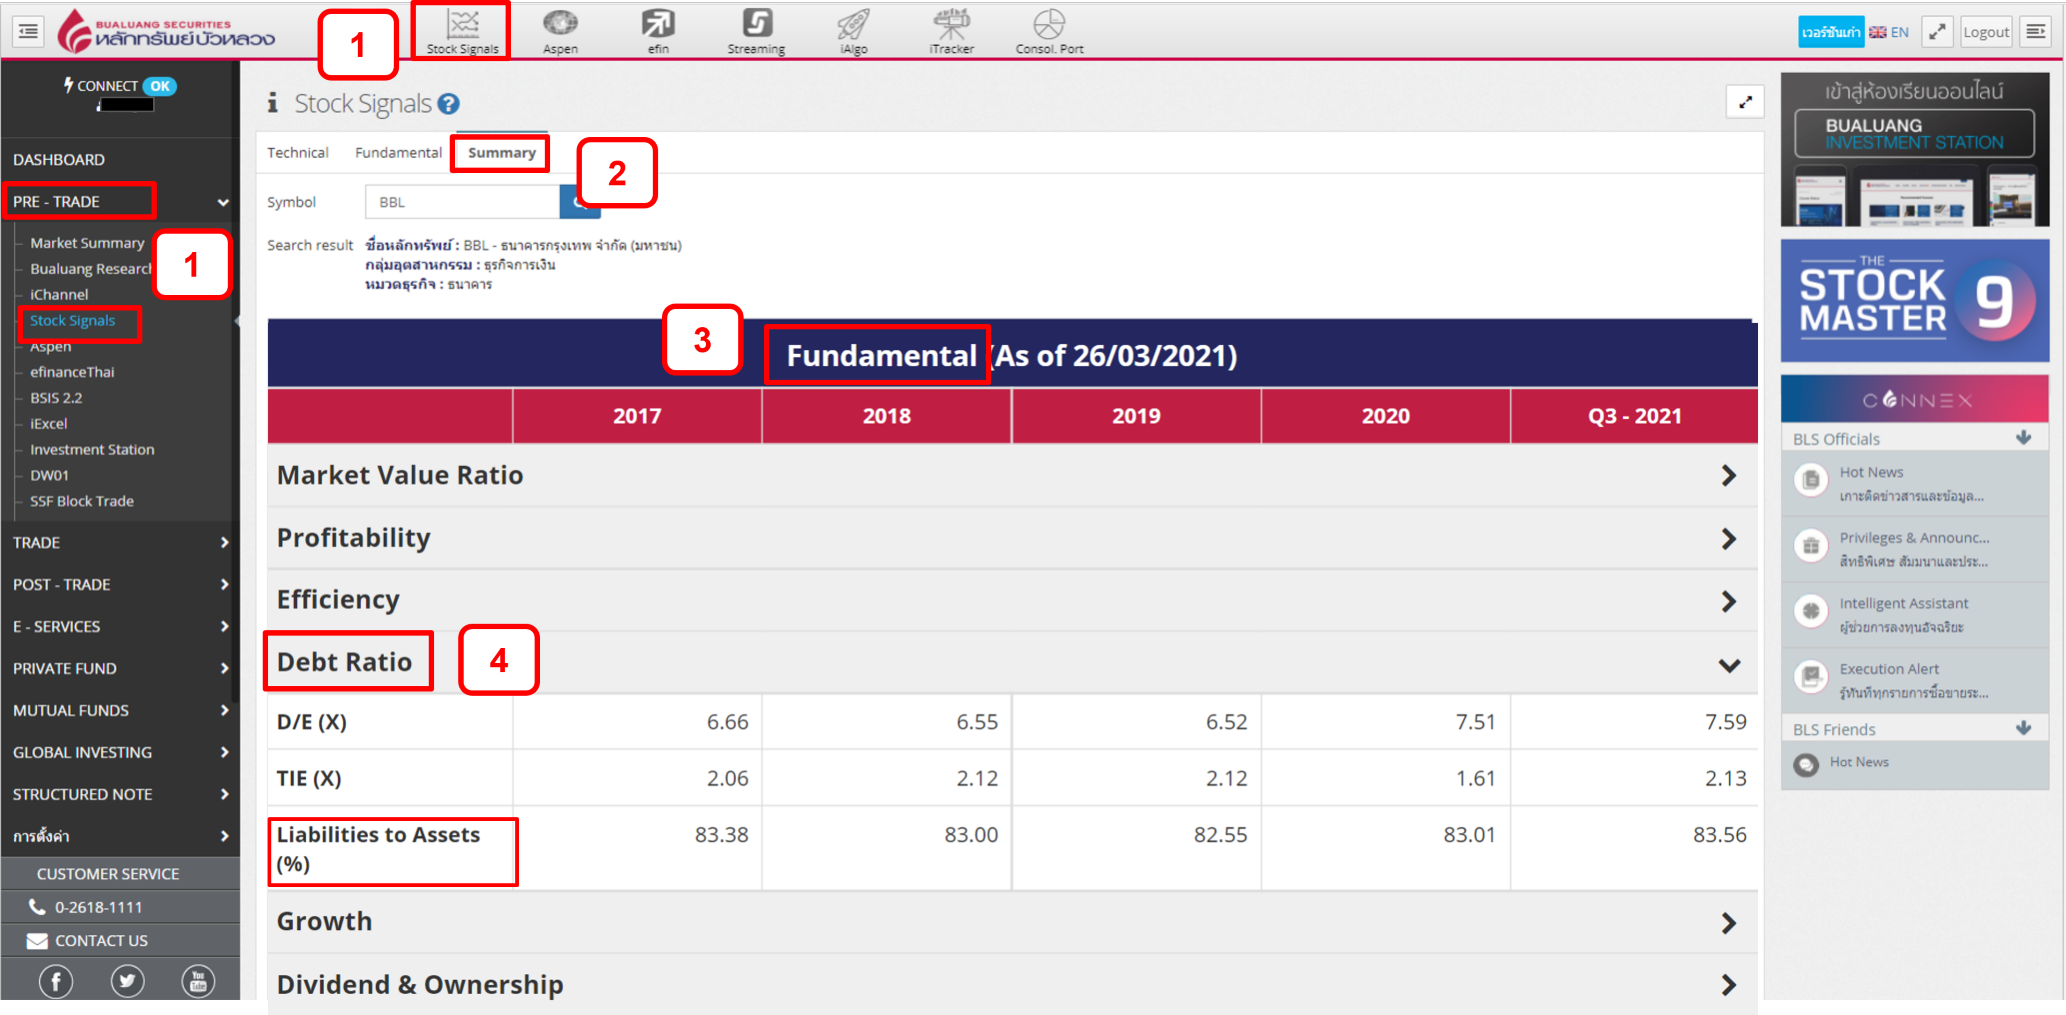Open the YouTube social icon
The image size is (2066, 1015).
[198, 982]
